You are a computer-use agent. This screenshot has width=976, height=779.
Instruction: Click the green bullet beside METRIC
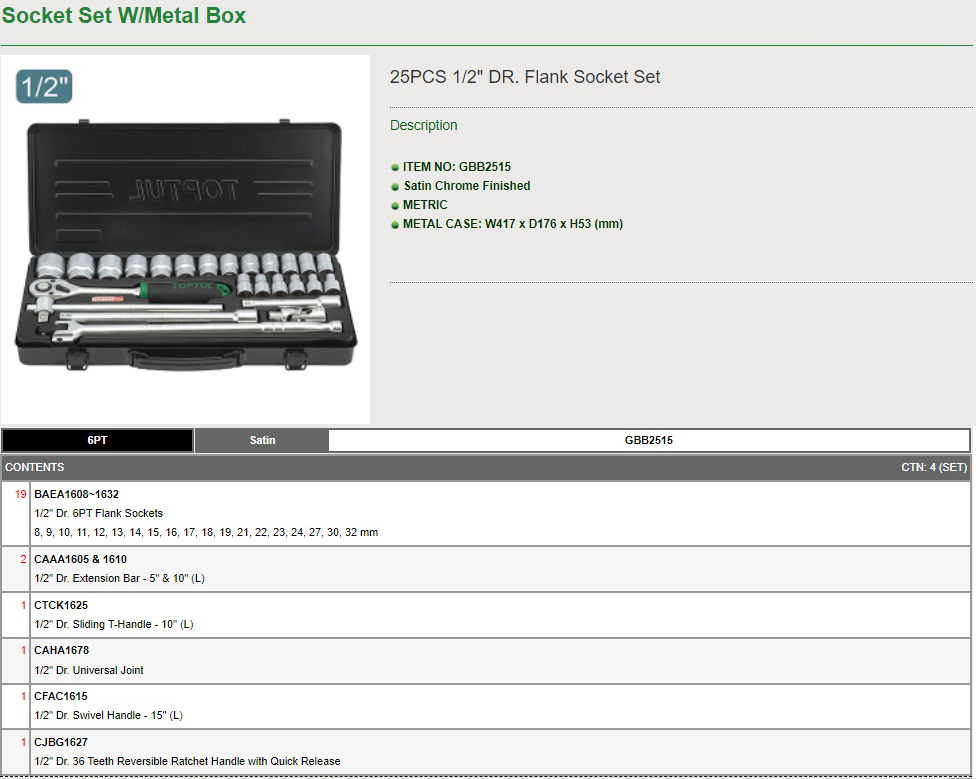[395, 206]
